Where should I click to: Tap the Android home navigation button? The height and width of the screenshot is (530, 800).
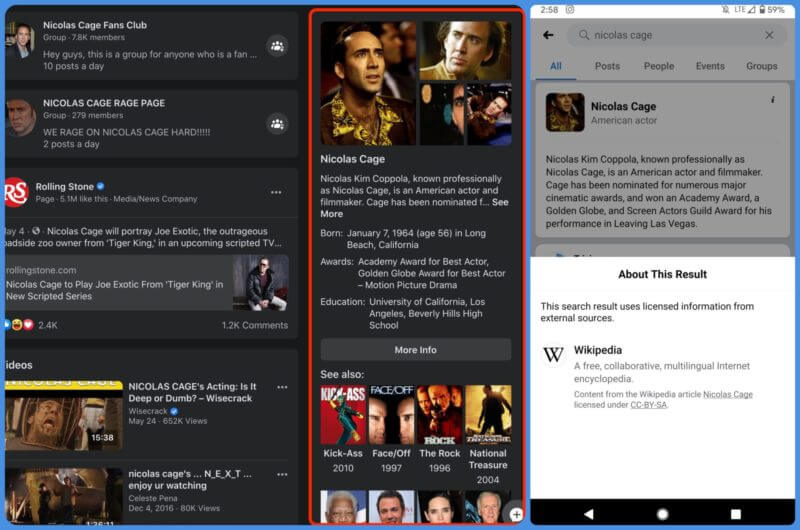coord(662,514)
